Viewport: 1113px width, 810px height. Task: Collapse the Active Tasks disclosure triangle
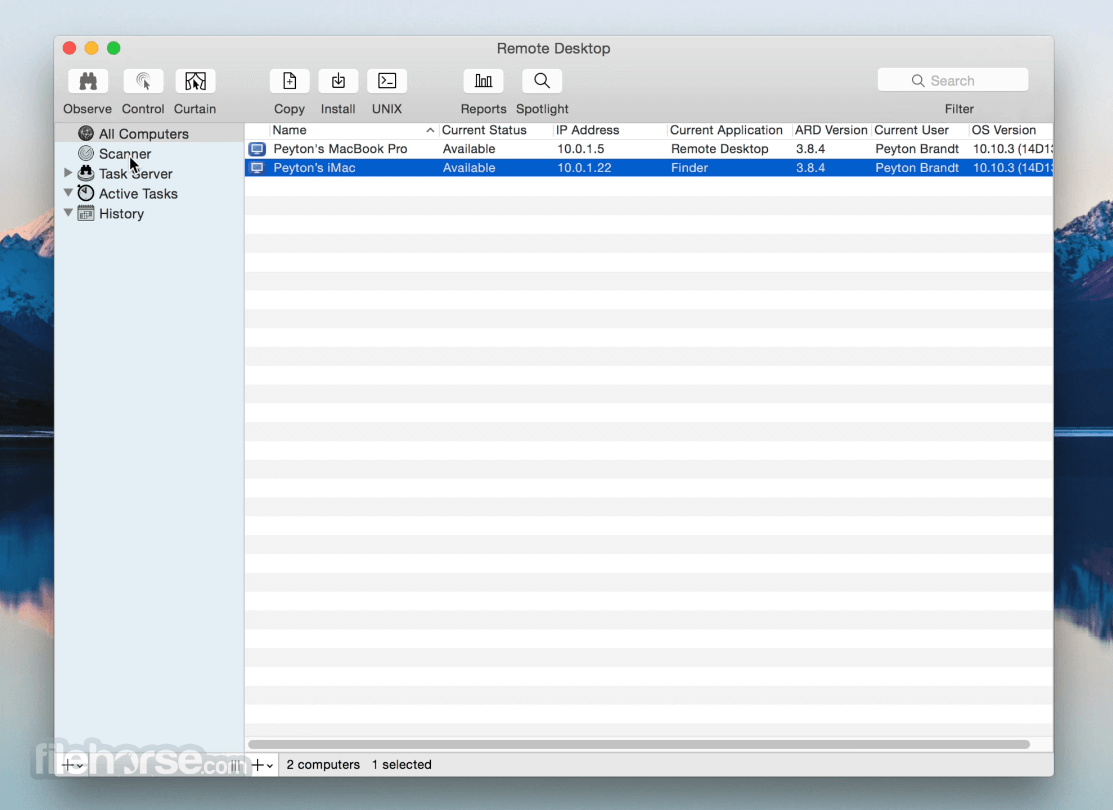[68, 192]
